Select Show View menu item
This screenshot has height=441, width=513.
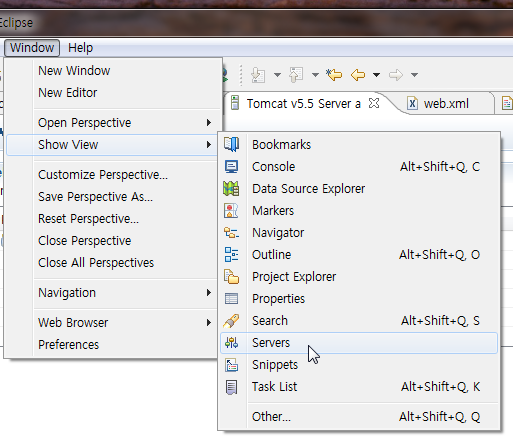click(113, 145)
